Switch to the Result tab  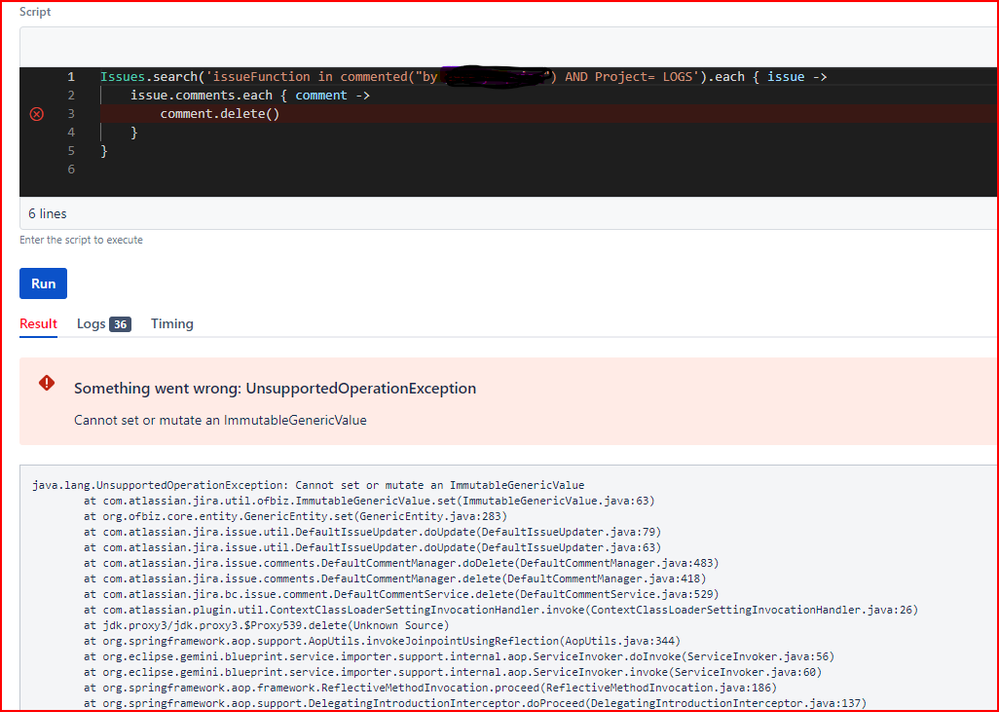tap(38, 324)
